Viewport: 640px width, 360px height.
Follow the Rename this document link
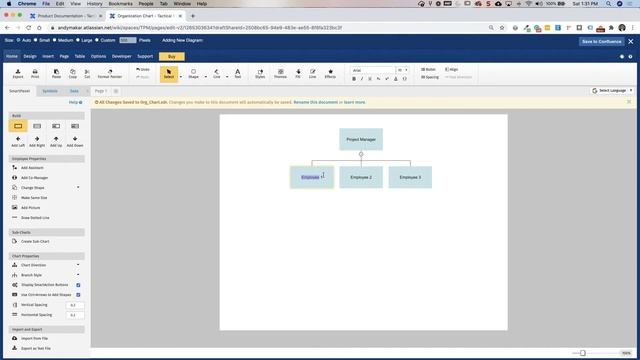click(x=316, y=102)
